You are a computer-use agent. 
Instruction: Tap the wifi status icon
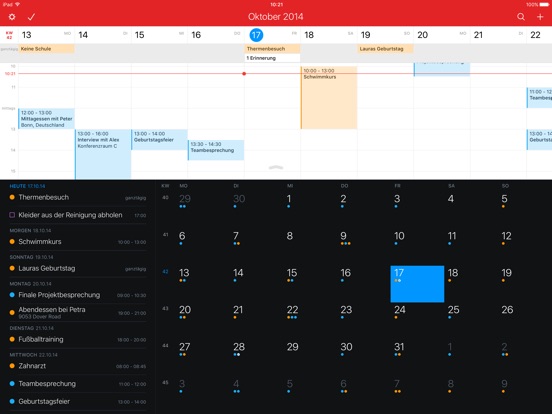tap(18, 4)
